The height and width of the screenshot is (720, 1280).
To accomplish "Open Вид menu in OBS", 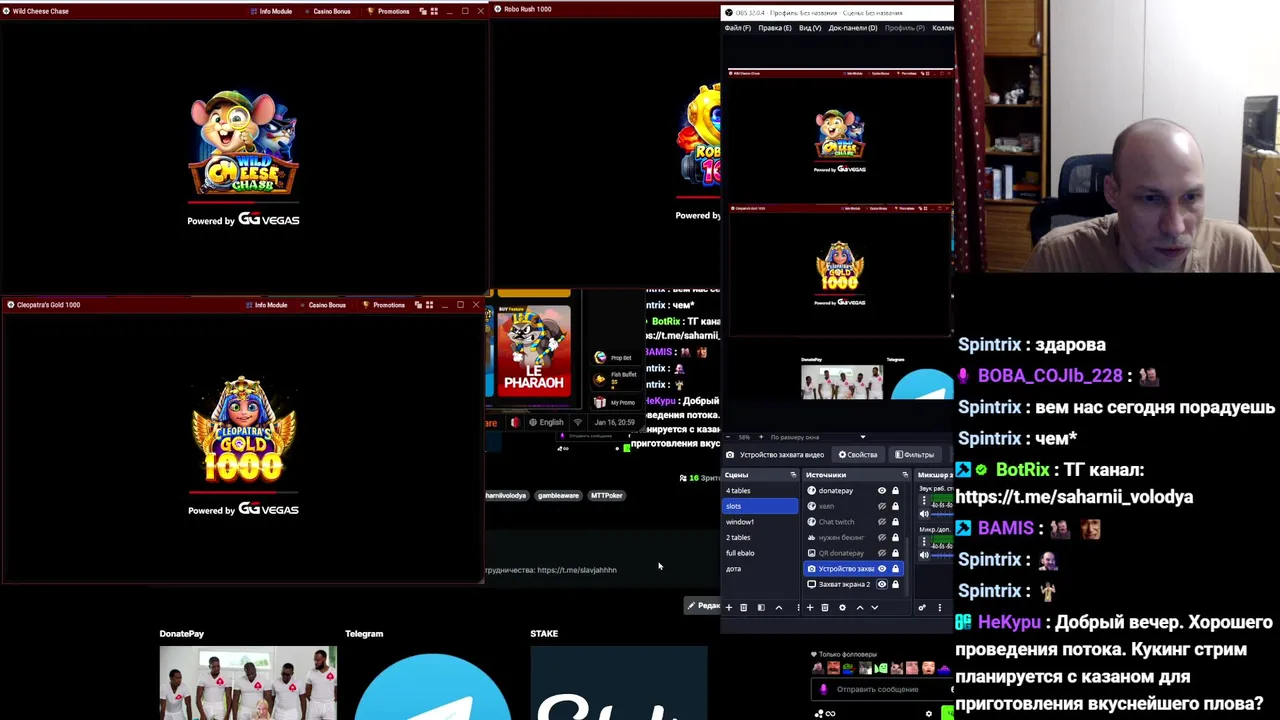I will (810, 28).
